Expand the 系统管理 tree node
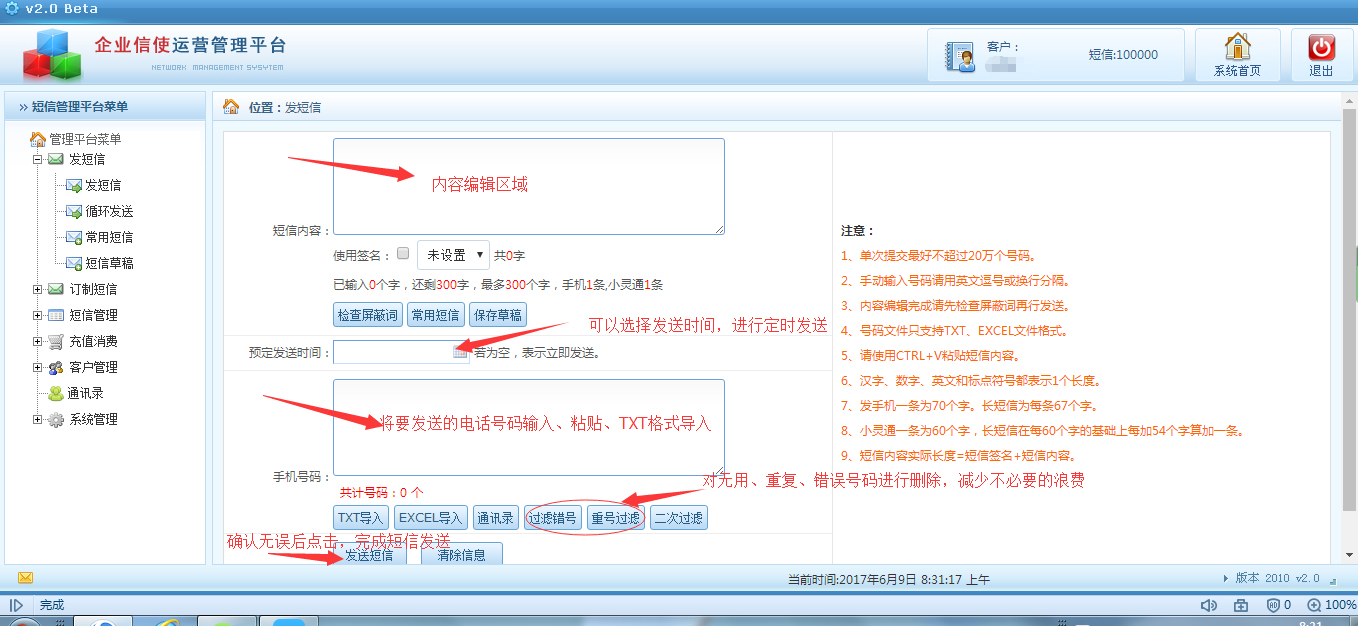Viewport: 1358px width, 626px height. click(x=38, y=420)
